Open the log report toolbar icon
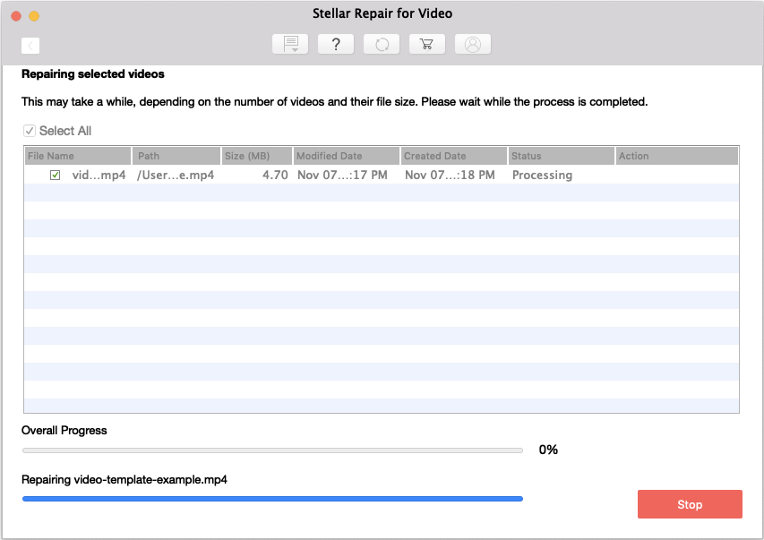 (x=290, y=44)
